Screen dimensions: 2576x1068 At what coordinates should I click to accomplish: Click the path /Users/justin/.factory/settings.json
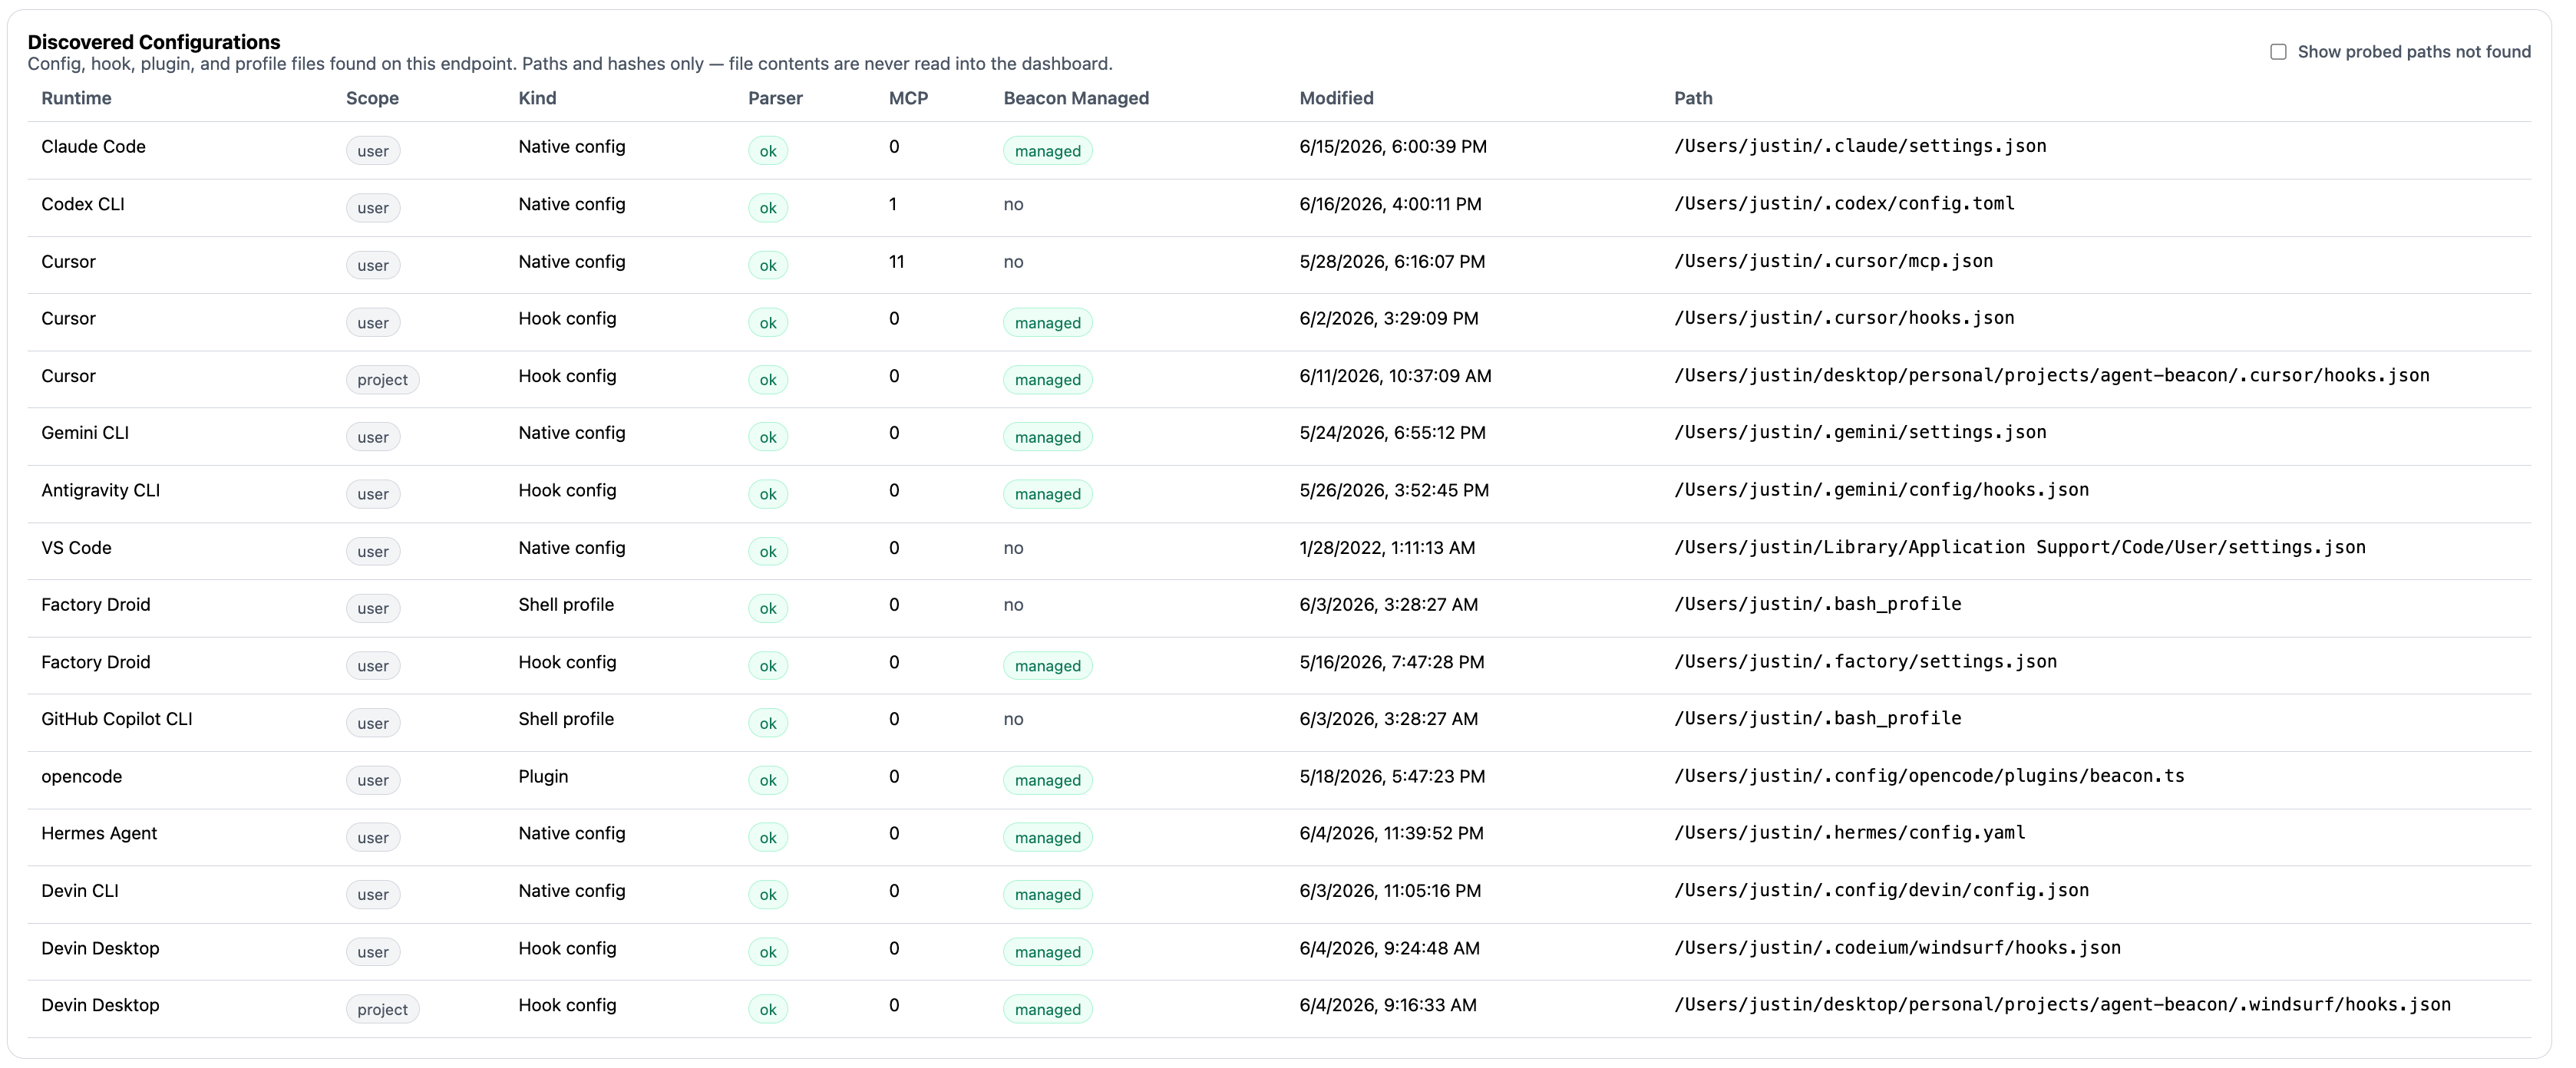click(1865, 662)
